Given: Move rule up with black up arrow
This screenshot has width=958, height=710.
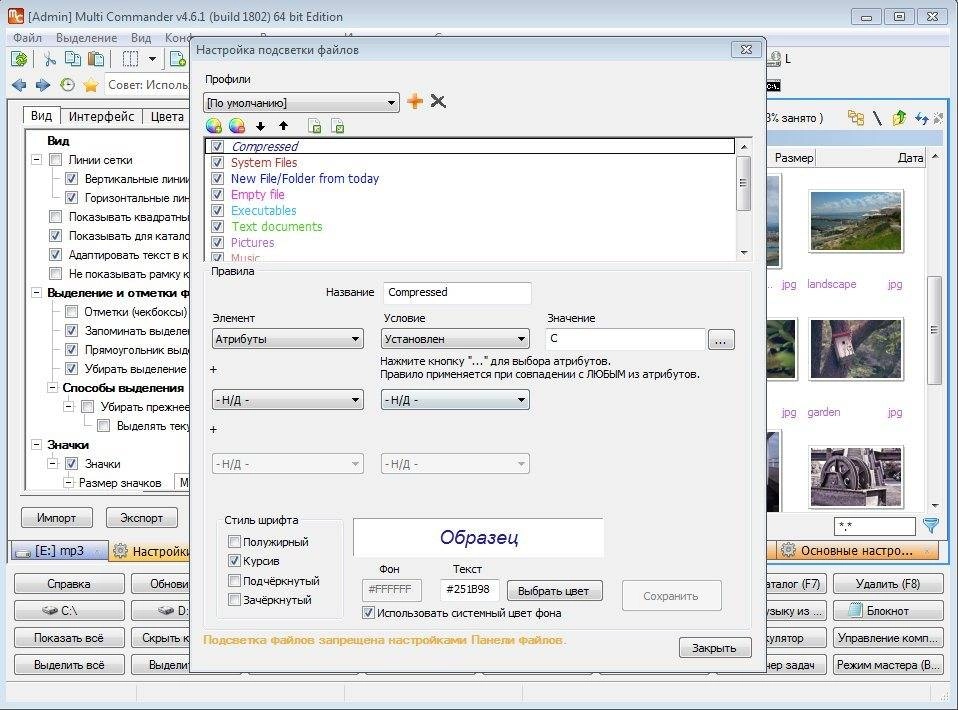Looking at the screenshot, I should 283,126.
